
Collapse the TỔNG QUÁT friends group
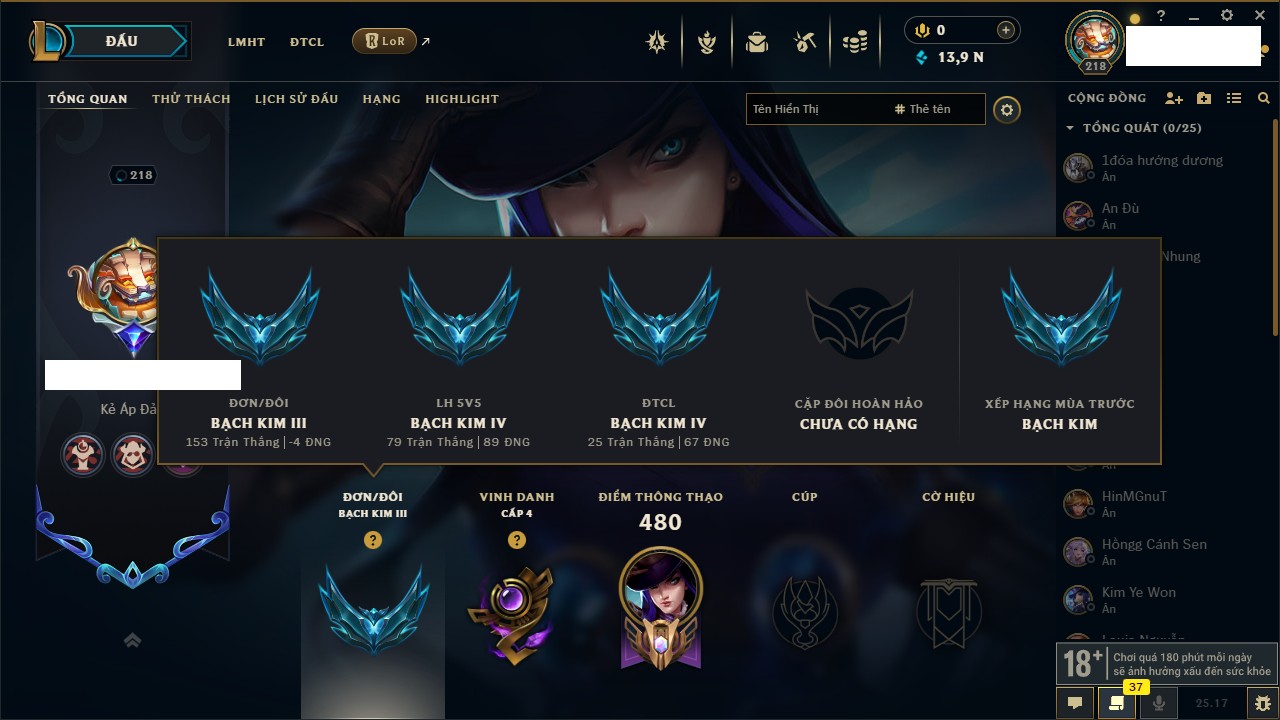pos(1070,128)
